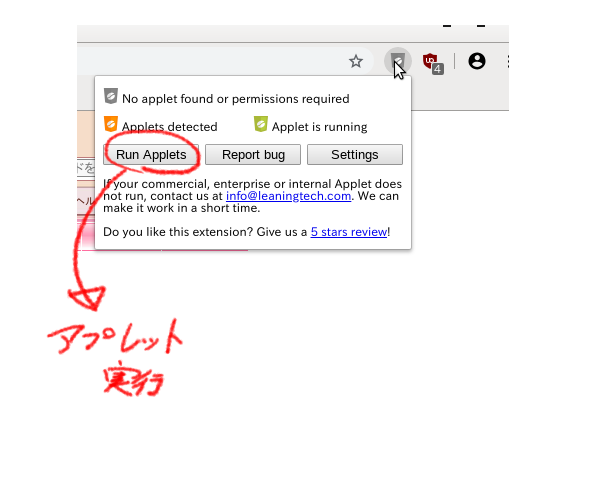Follow the '5 stars review' link
This screenshot has height=500, width=600.
click(x=349, y=232)
